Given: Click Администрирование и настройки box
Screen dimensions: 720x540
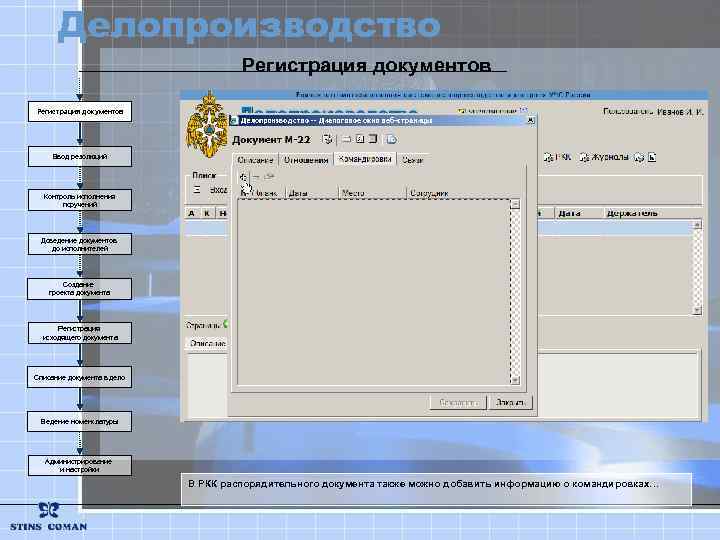Looking at the screenshot, I should (x=80, y=466).
